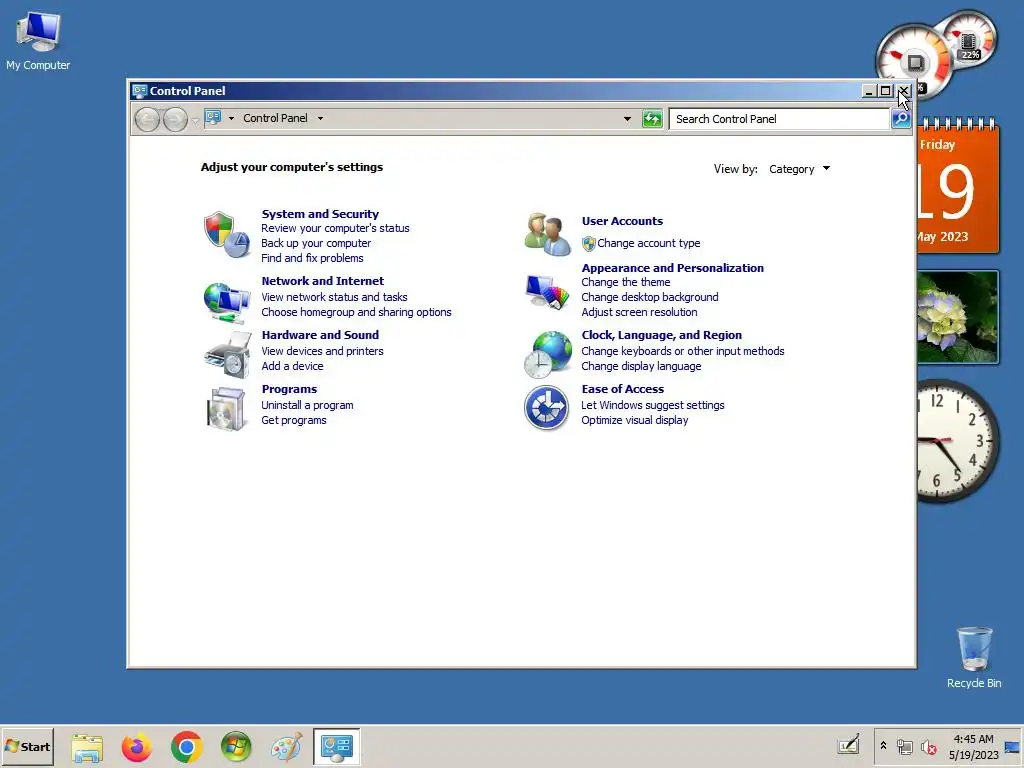
Task: Focus the Search Control Panel field
Action: [779, 119]
